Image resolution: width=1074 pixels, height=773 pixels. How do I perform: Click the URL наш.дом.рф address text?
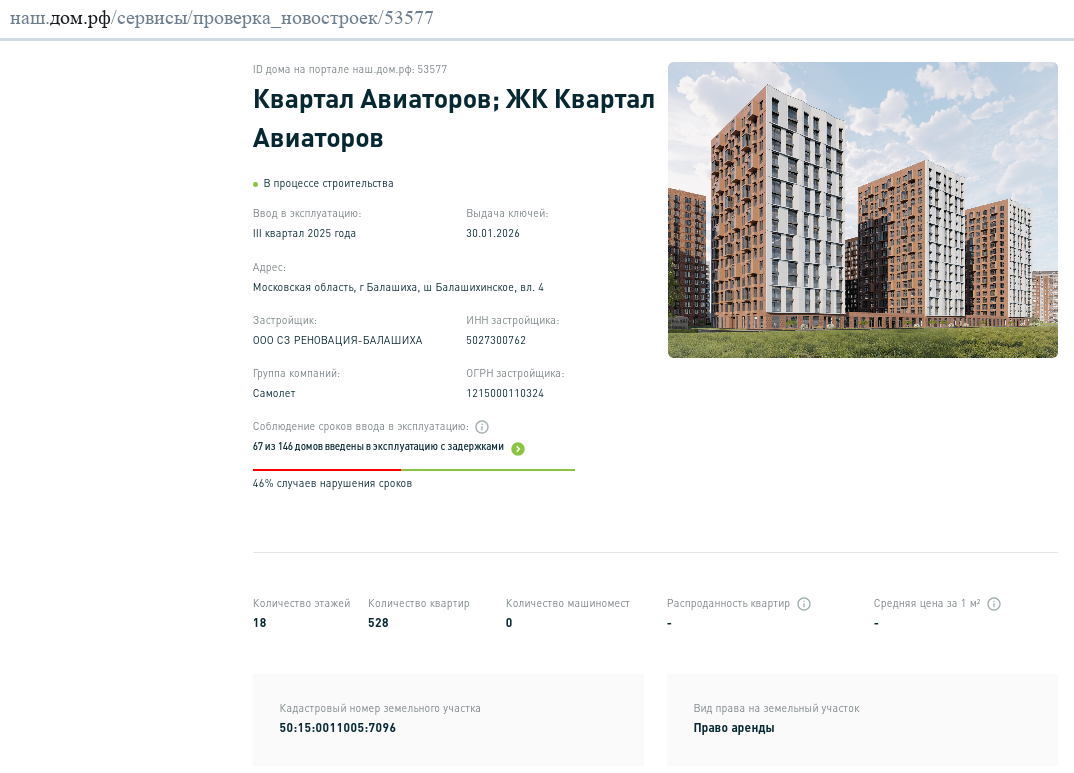tap(221, 18)
